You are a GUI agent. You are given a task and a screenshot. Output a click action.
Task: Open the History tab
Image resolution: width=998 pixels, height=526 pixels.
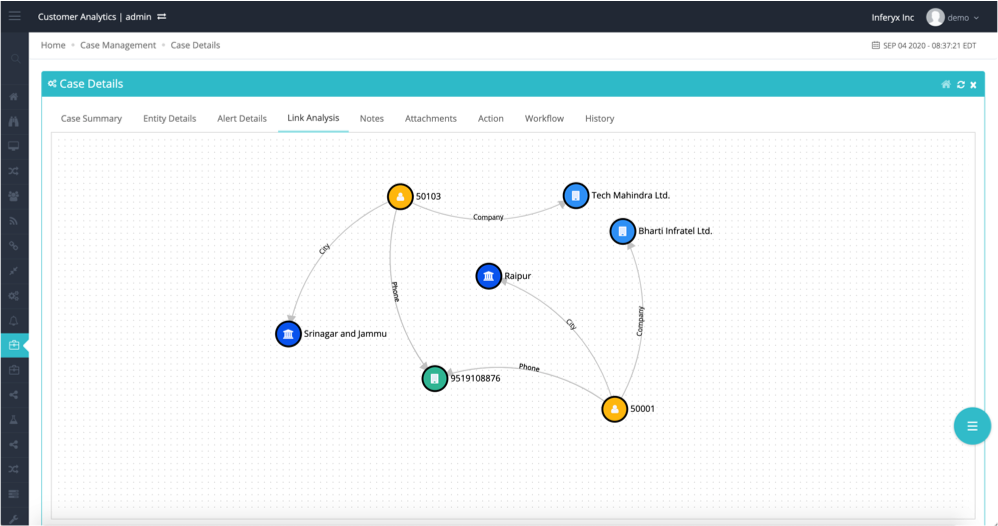pyautogui.click(x=600, y=118)
